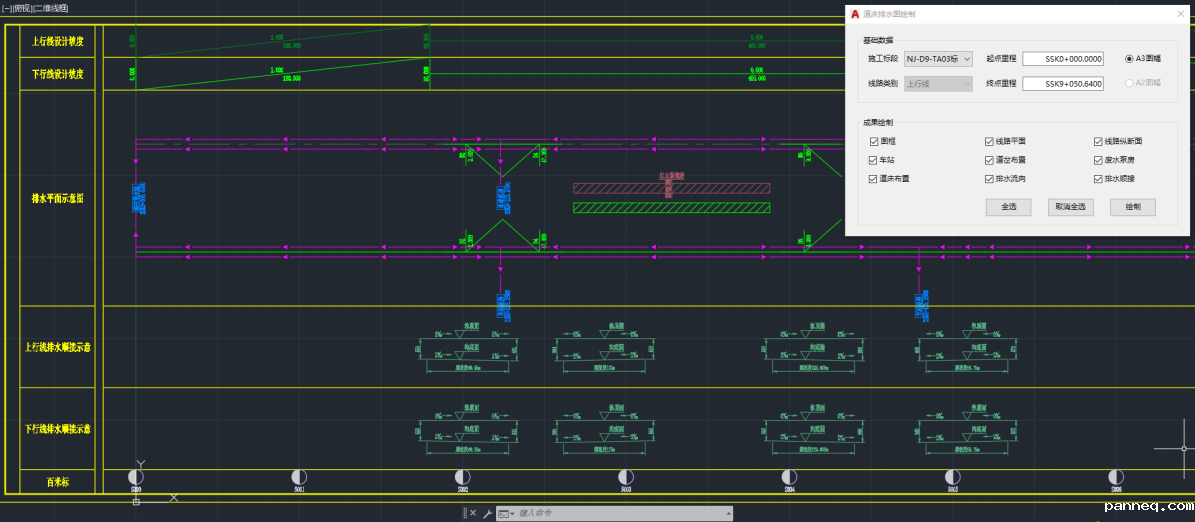Click the 全选 button
The image size is (1195, 522).
pyautogui.click(x=1008, y=207)
